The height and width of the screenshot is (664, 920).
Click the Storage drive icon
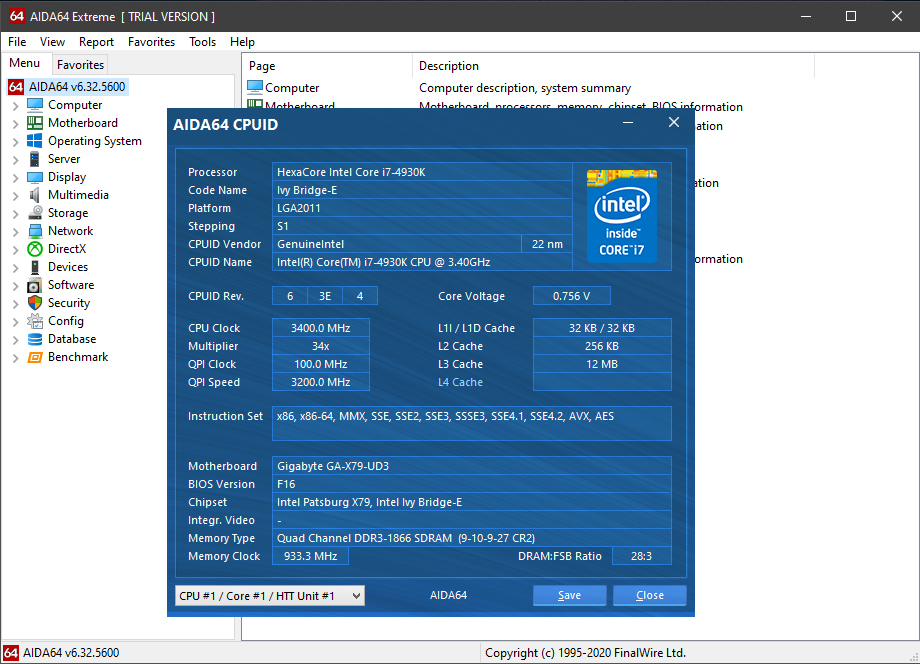click(x=35, y=213)
